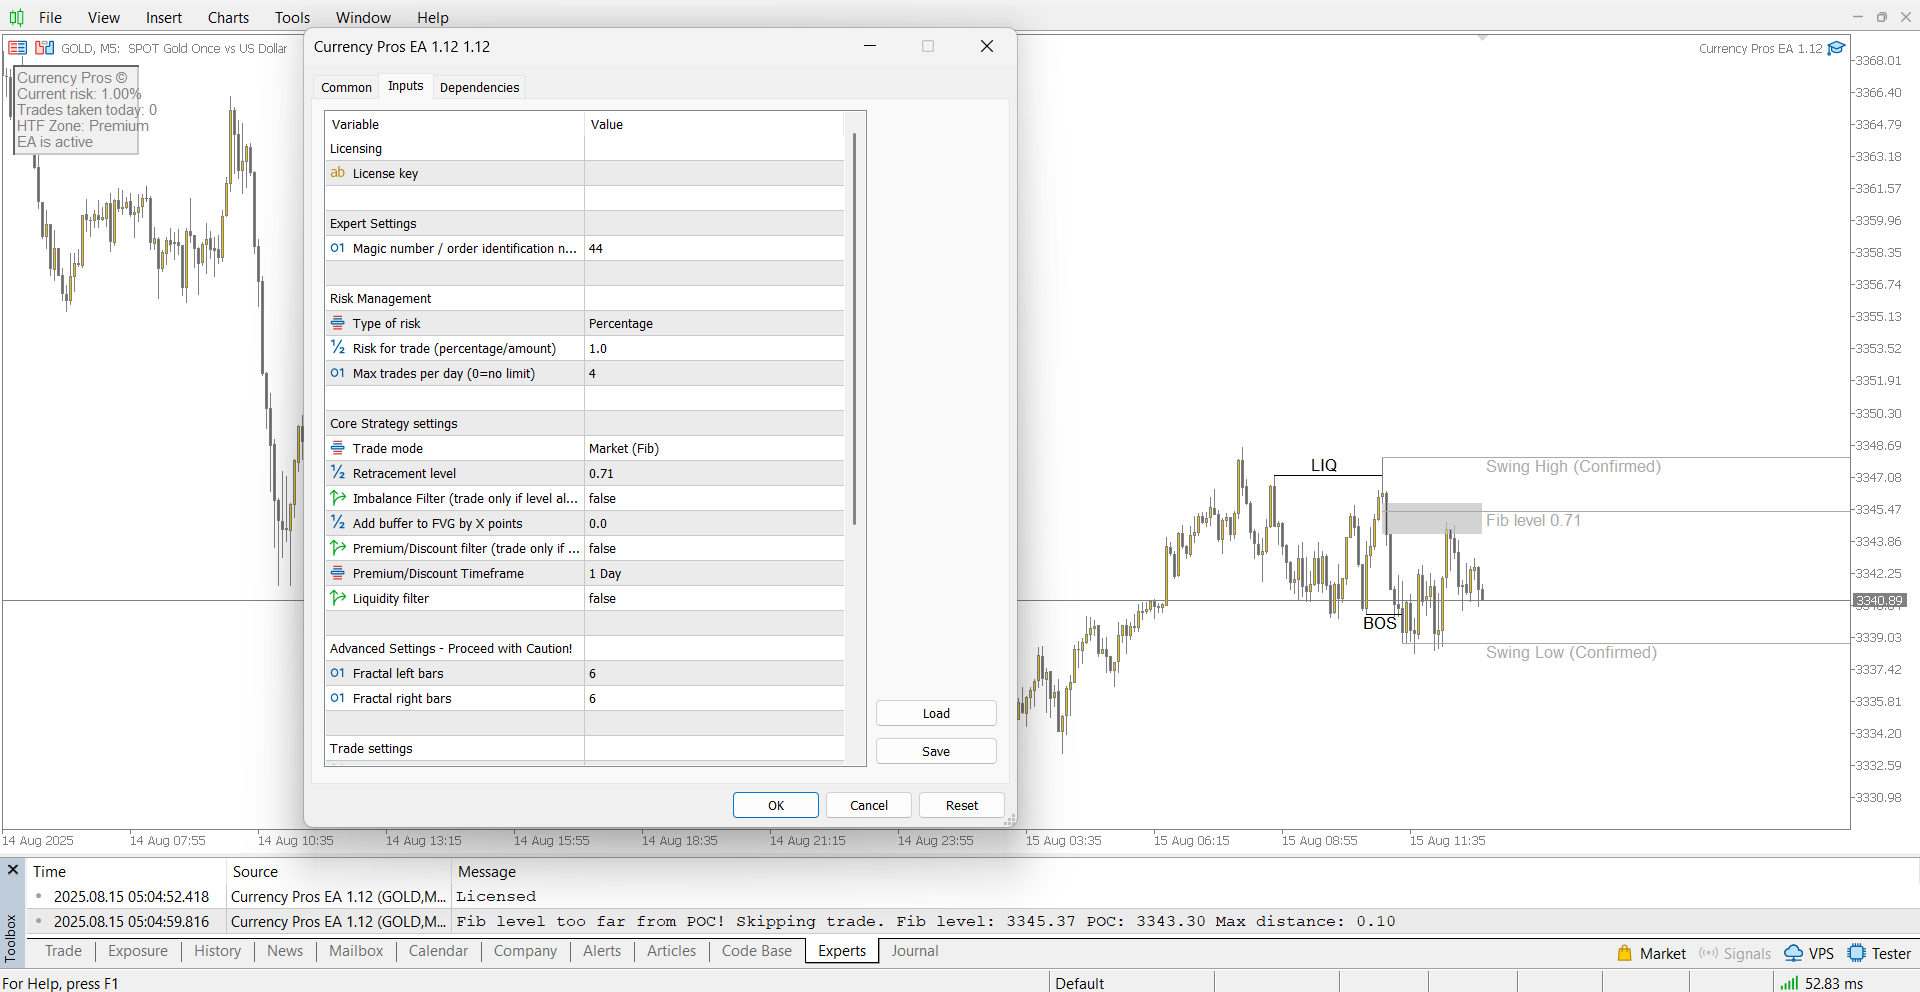Select the Retracement level value field
Screen dimensions: 1920x992
[x=713, y=473]
